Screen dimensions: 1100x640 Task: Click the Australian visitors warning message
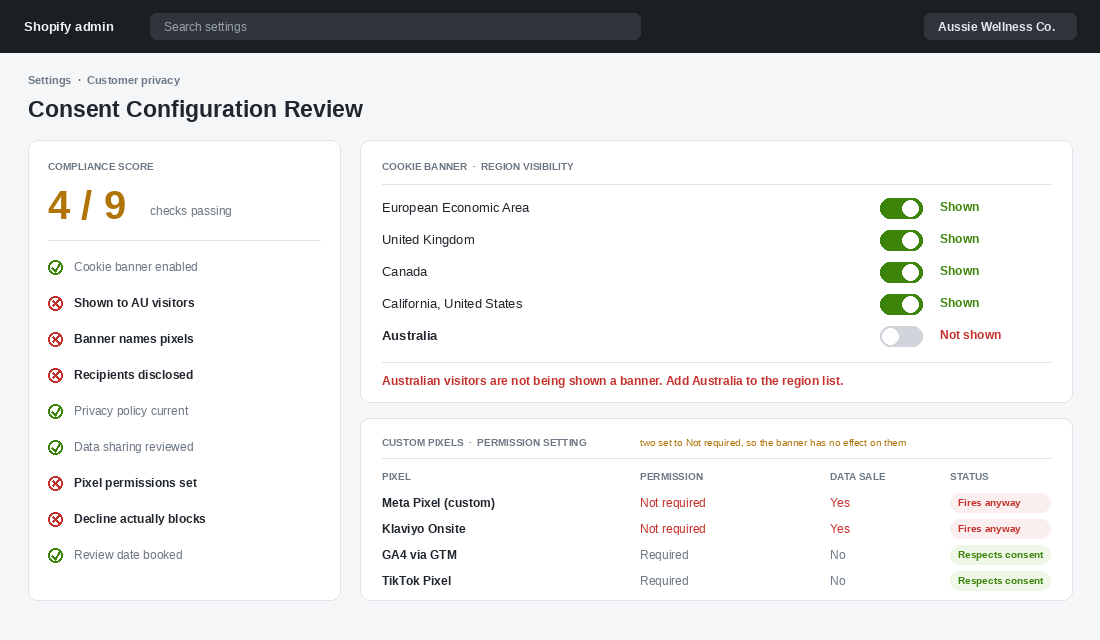tap(612, 380)
